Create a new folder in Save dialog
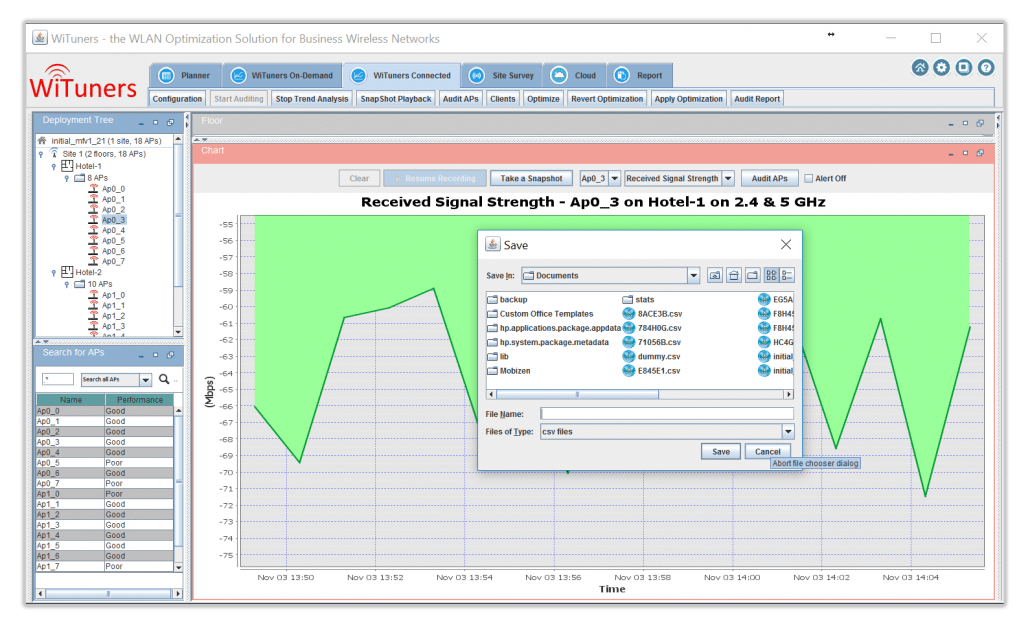The image size is (1030, 628). 752,276
